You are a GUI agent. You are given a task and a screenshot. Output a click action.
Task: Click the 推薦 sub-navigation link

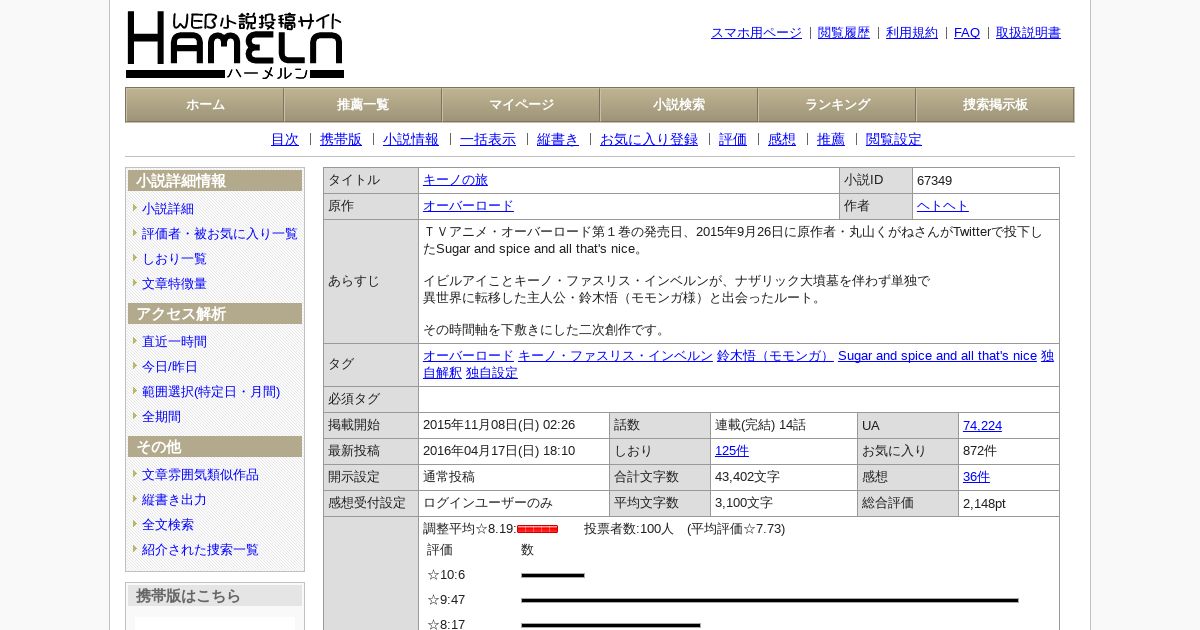[831, 140]
